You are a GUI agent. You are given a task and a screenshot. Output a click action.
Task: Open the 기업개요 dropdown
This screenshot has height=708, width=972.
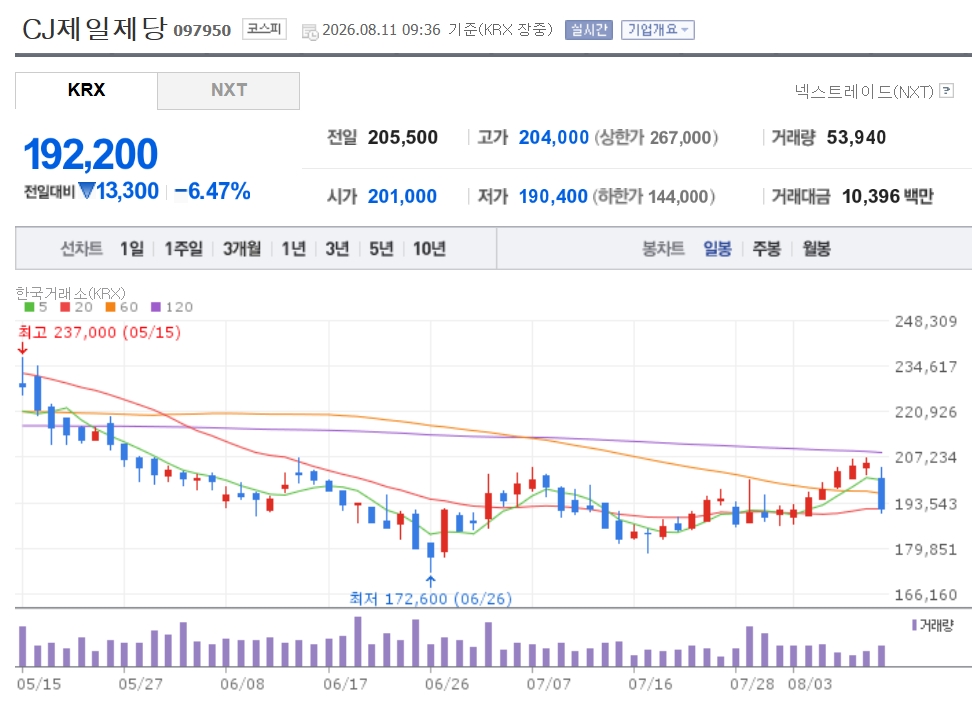tap(658, 30)
